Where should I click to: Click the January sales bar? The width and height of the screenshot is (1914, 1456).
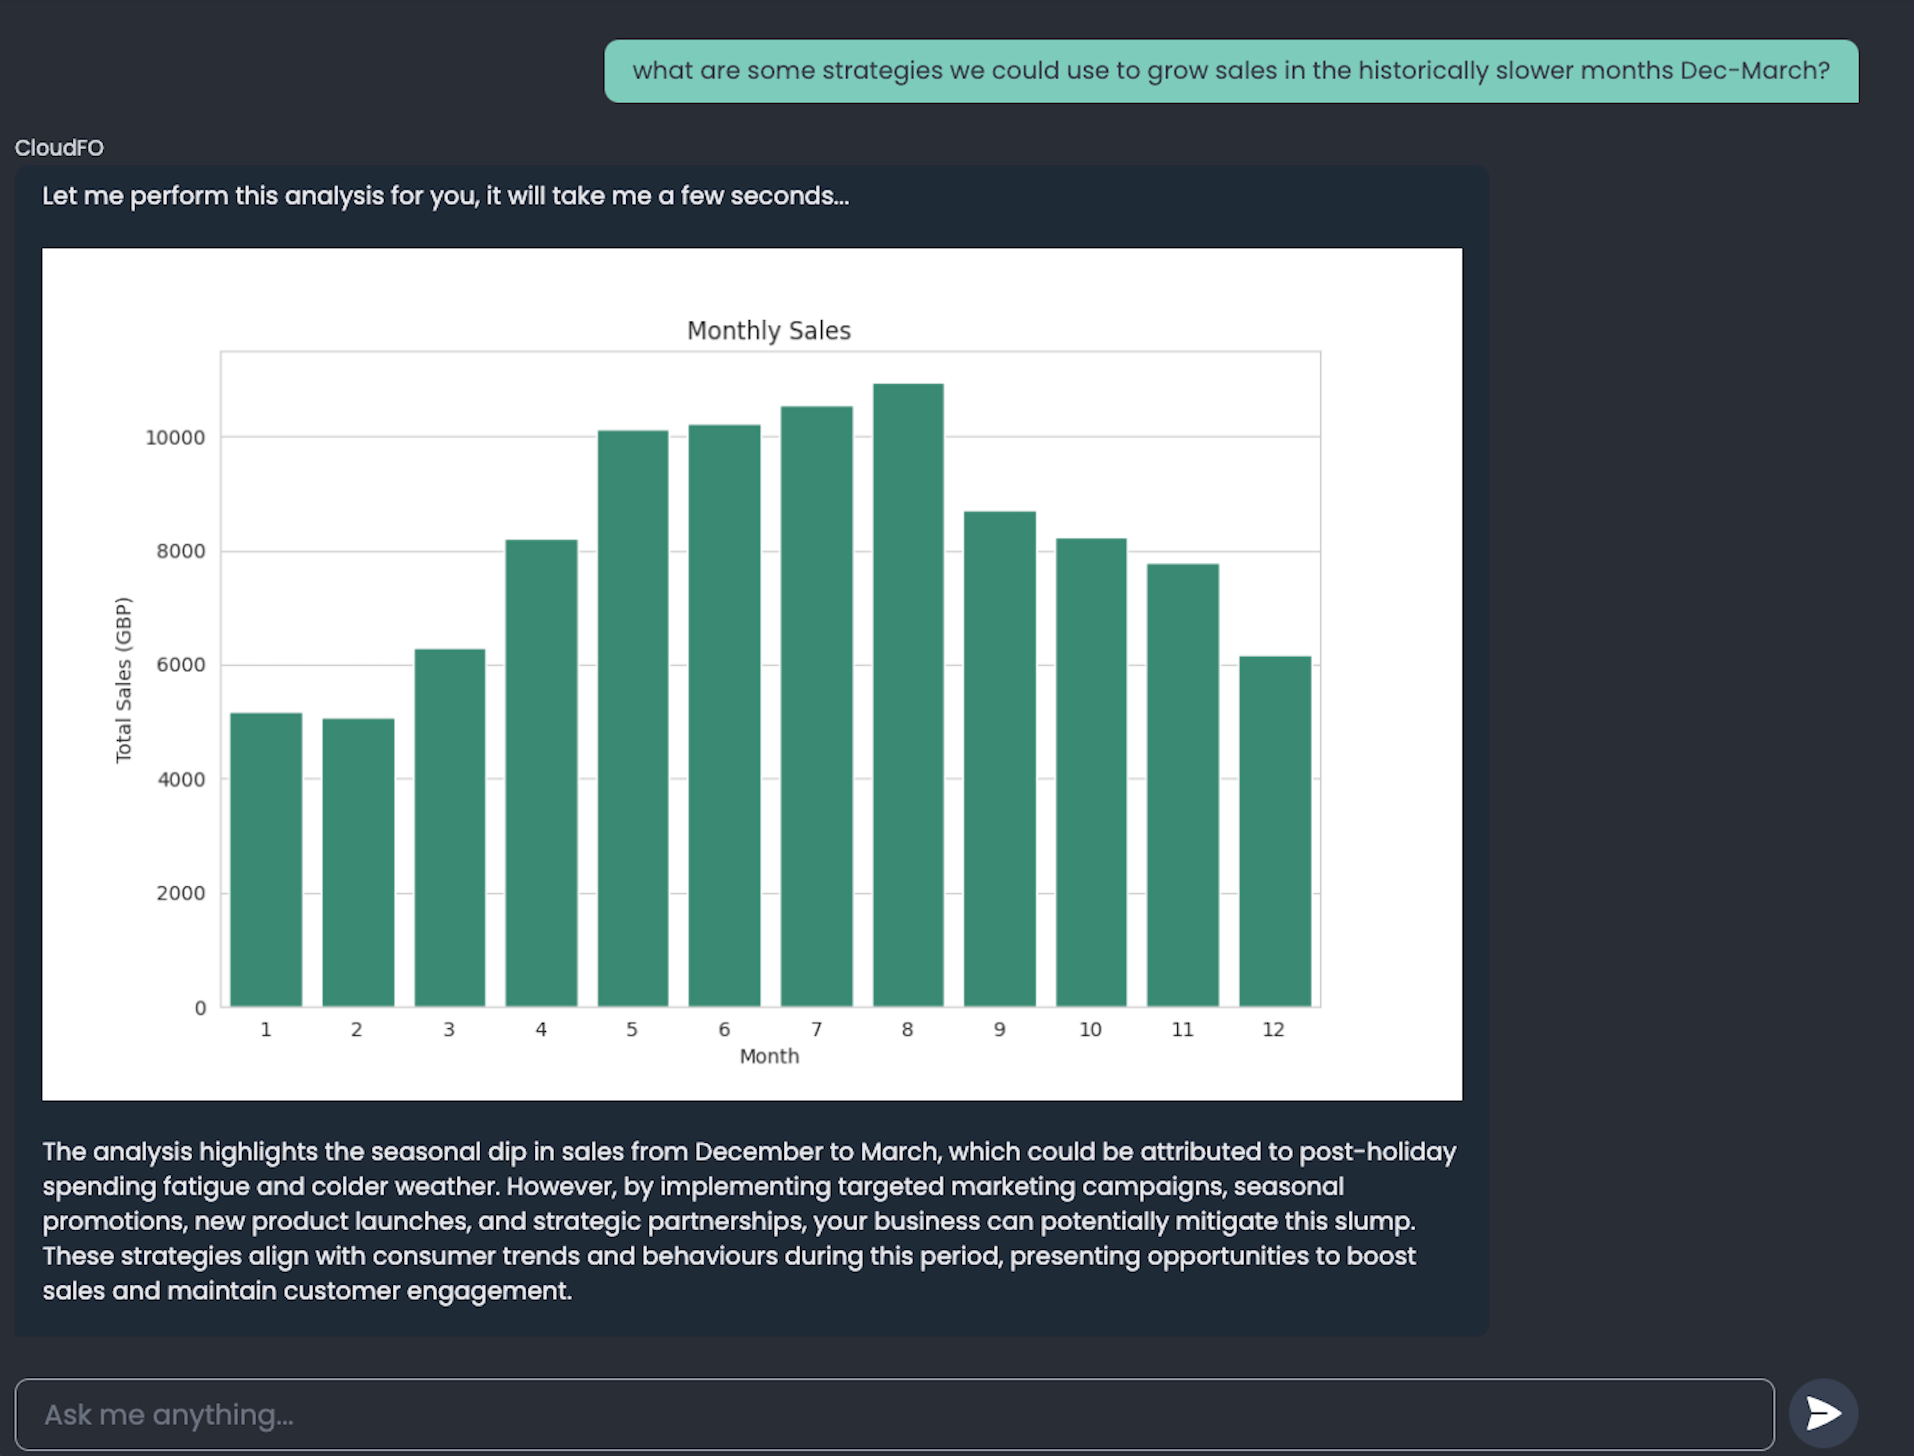(265, 860)
